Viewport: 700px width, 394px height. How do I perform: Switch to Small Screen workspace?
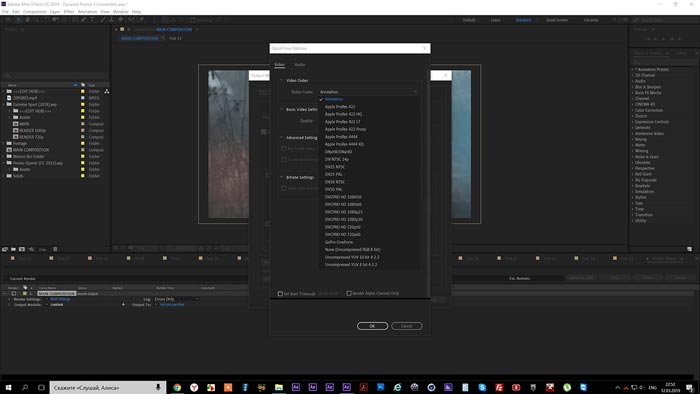click(557, 20)
